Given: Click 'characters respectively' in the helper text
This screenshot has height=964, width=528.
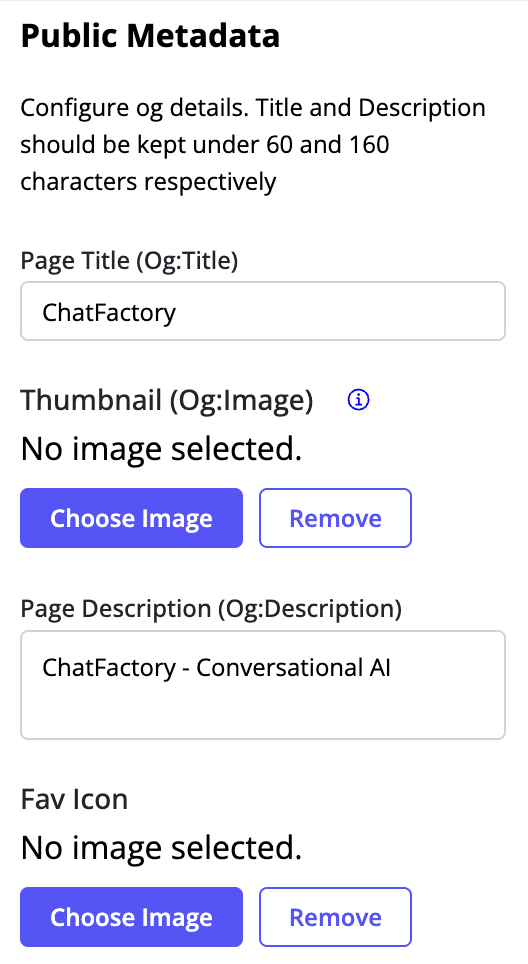Looking at the screenshot, I should pos(148,182).
